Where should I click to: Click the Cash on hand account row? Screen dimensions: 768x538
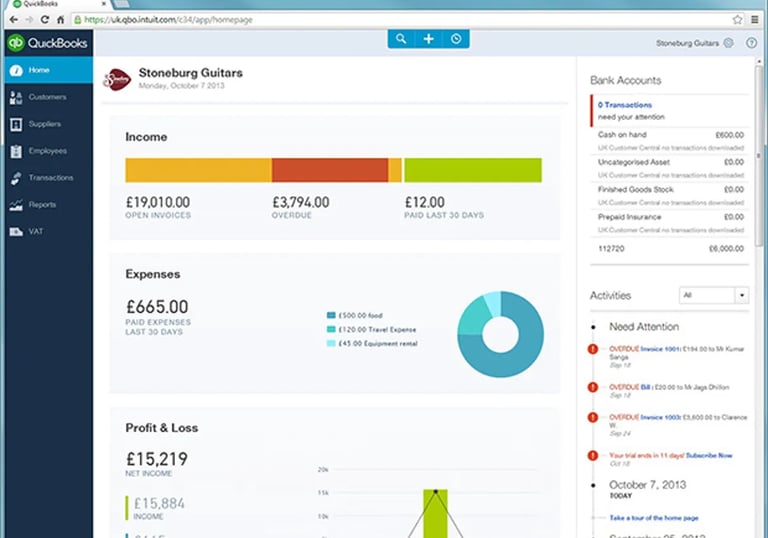pos(670,141)
